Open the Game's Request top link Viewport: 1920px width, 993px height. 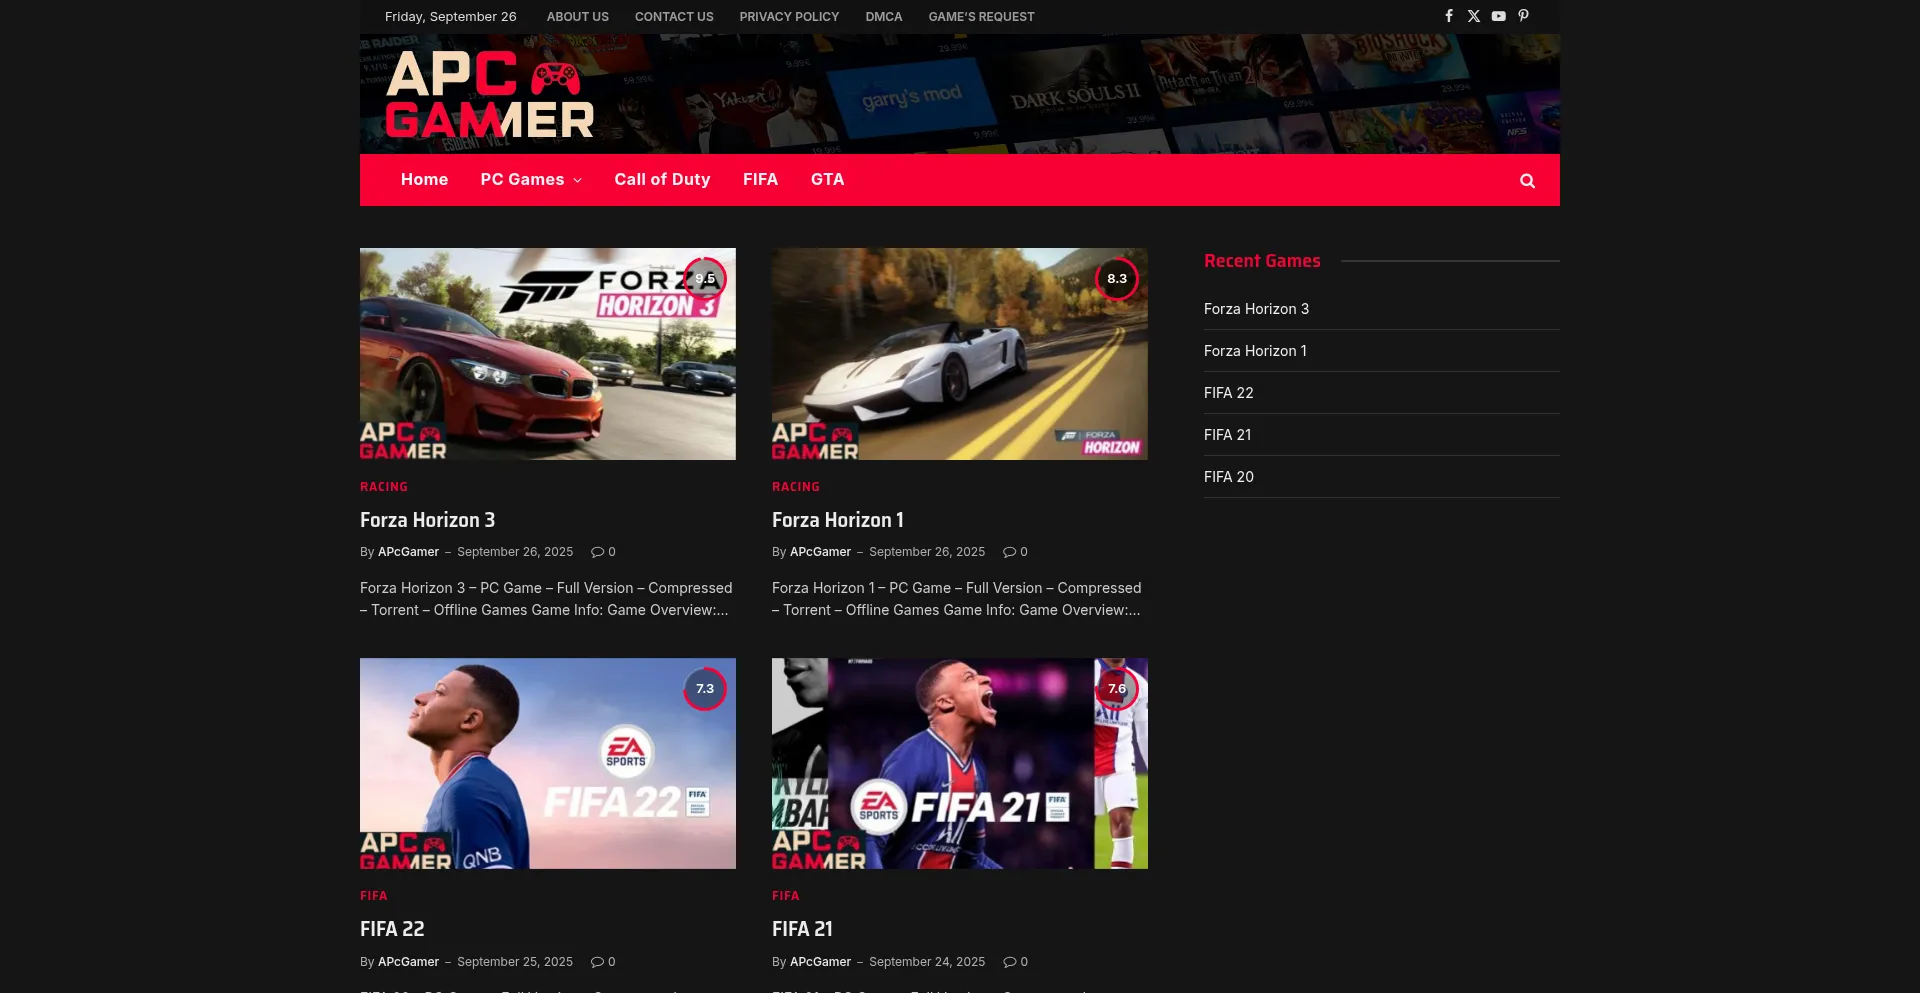(981, 17)
